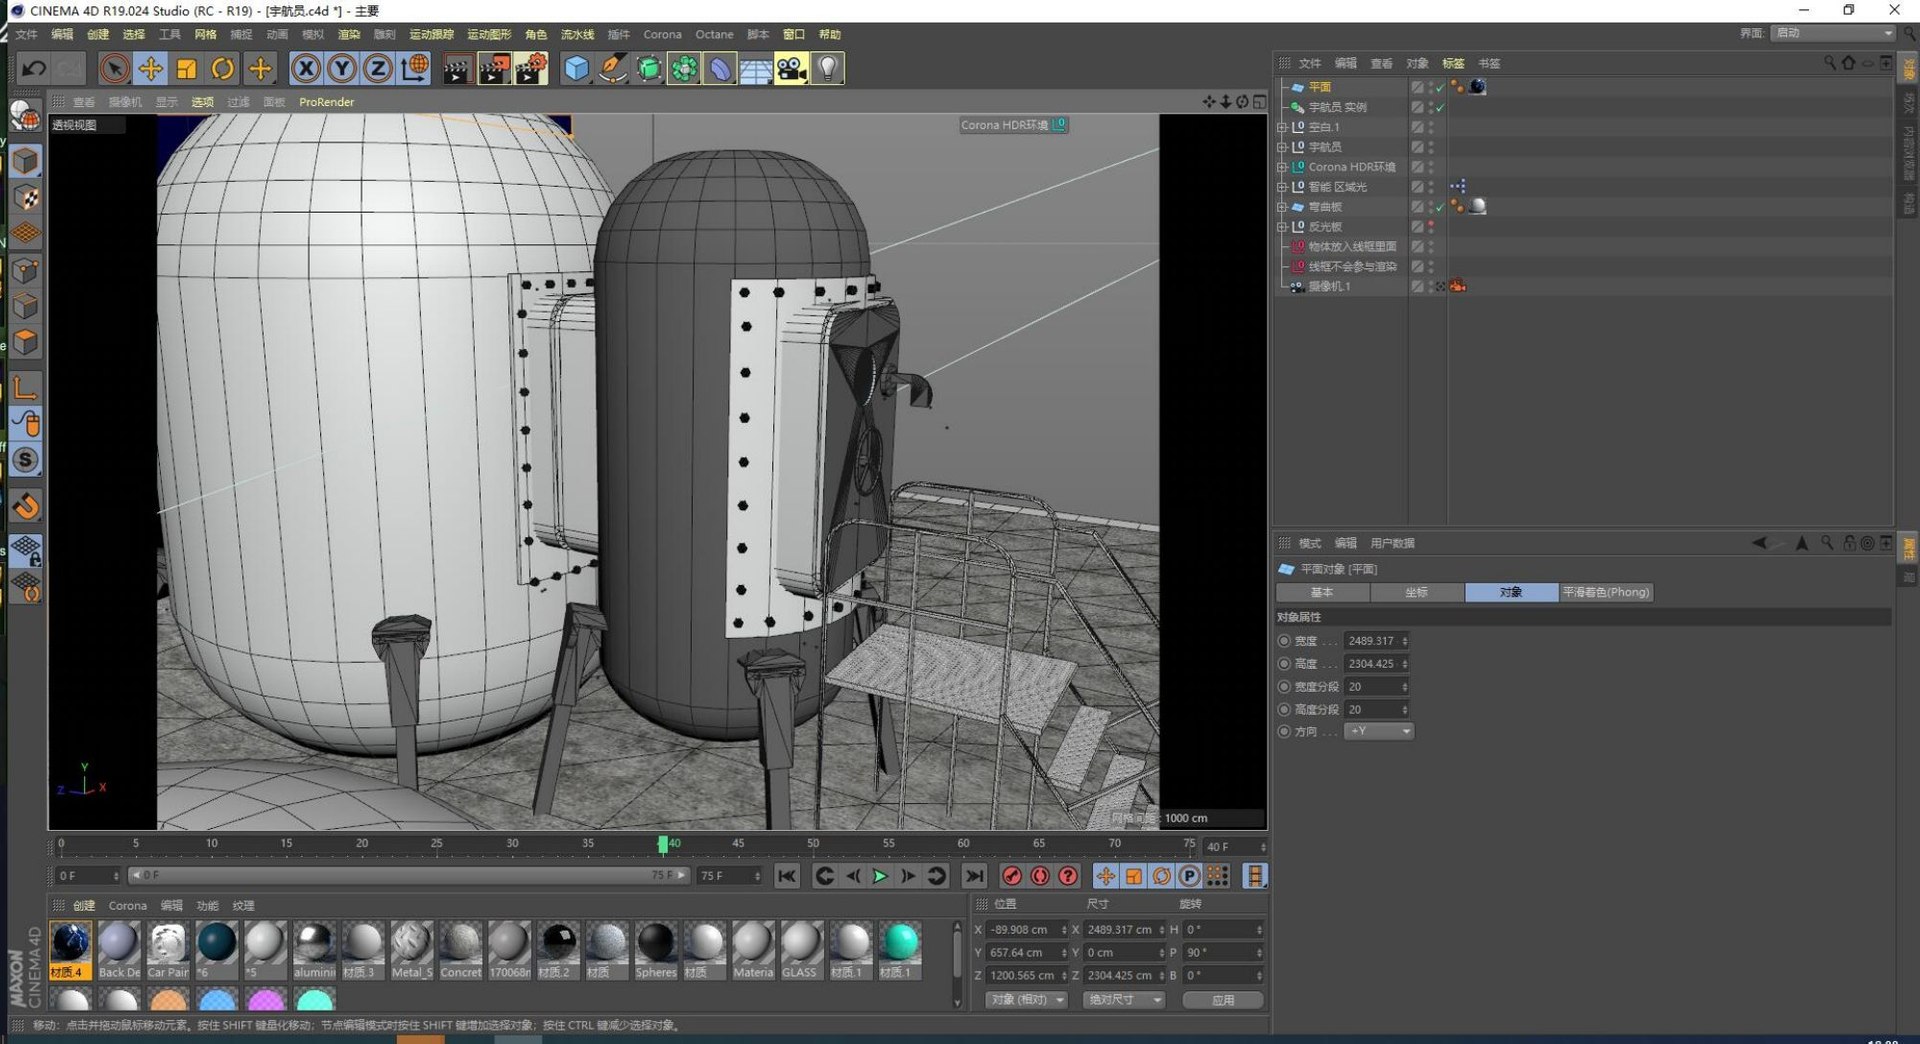Expand the 空白.1 object group
The height and width of the screenshot is (1044, 1920).
click(x=1282, y=127)
